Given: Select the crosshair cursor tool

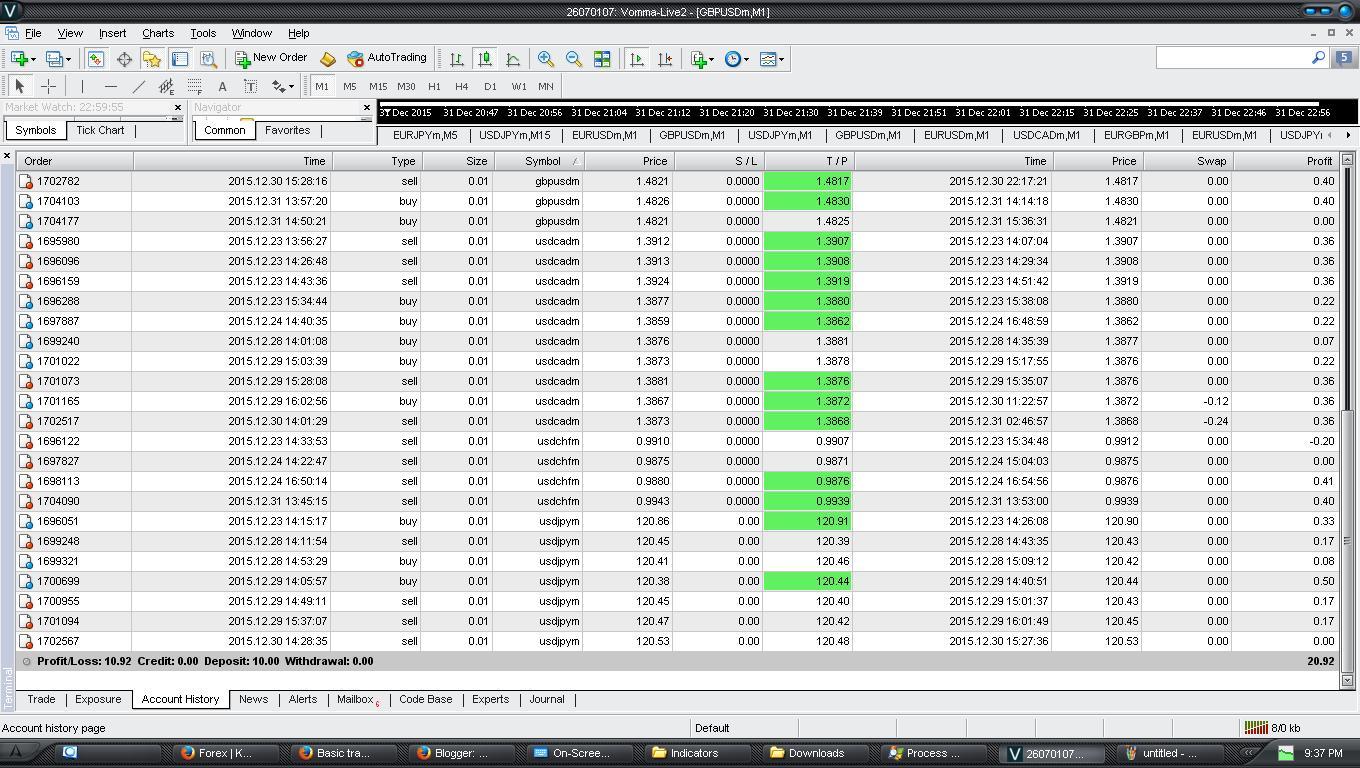Looking at the screenshot, I should pos(48,86).
